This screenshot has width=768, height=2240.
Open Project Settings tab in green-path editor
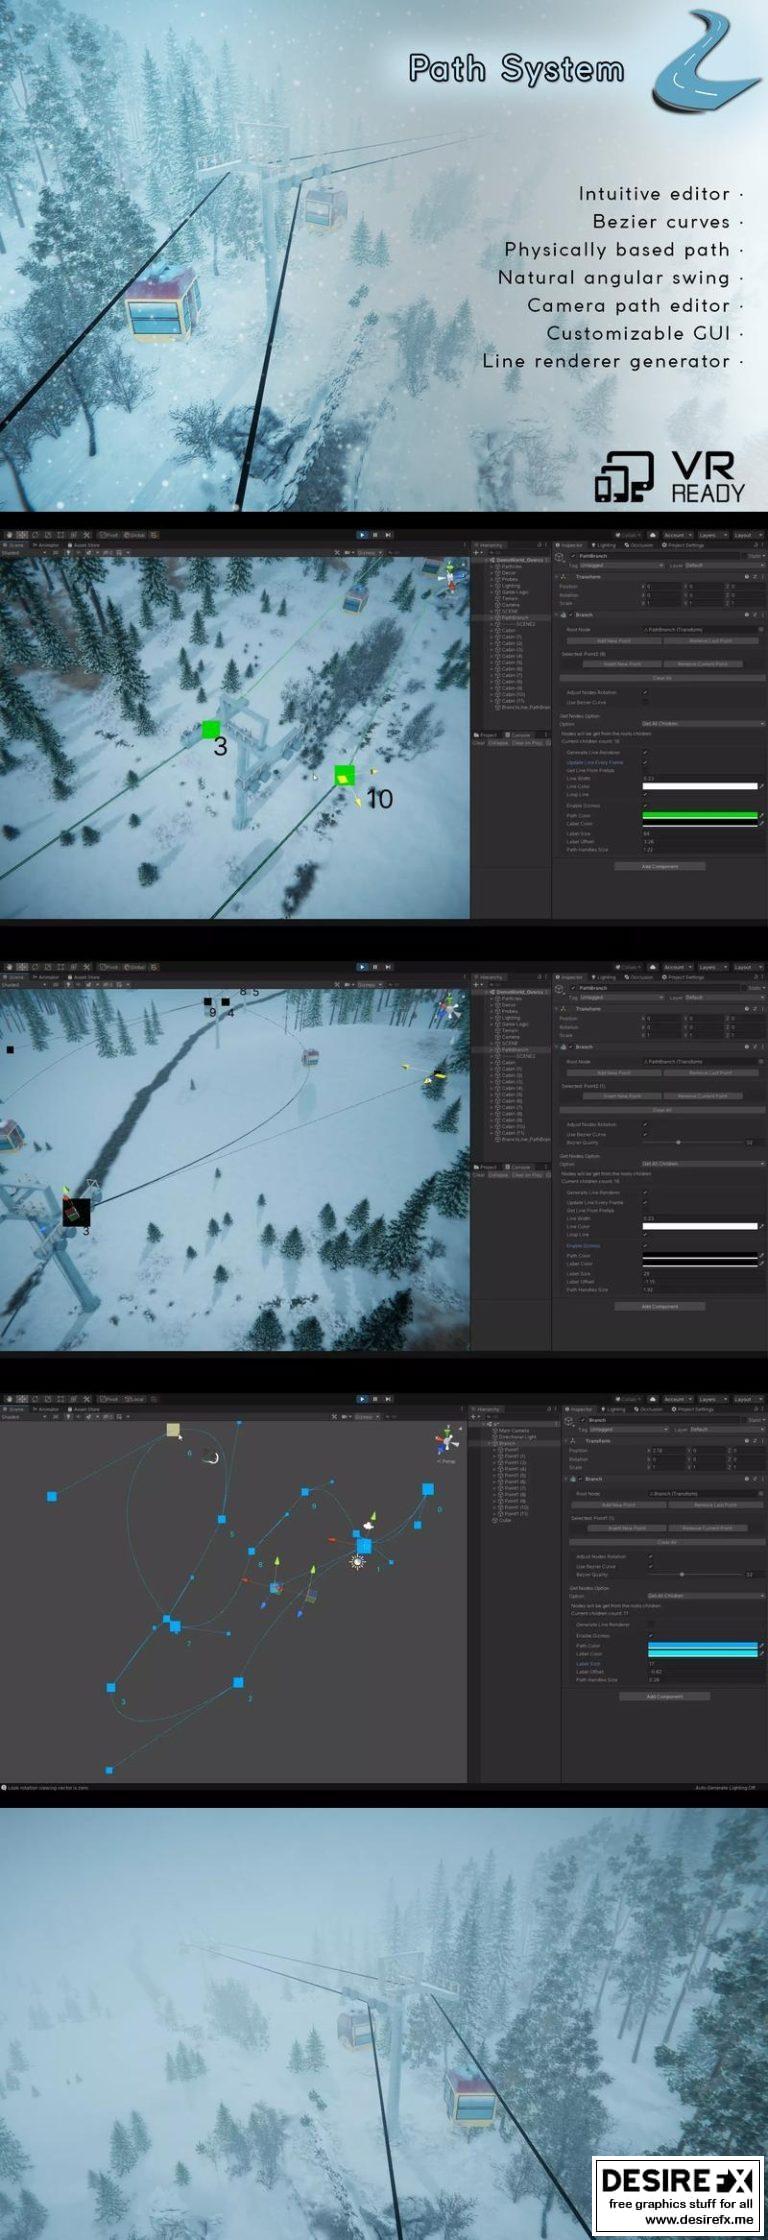683,545
